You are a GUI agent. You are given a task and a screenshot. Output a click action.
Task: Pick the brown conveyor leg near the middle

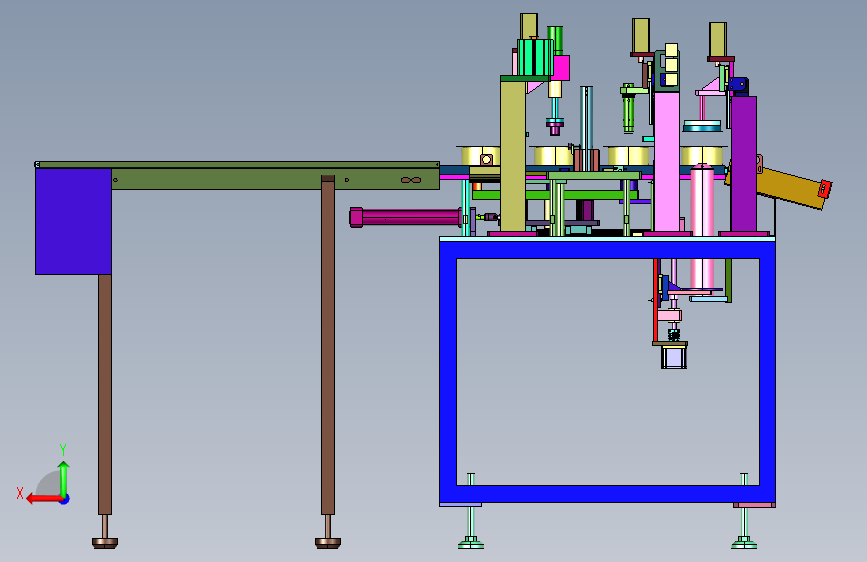point(328,345)
